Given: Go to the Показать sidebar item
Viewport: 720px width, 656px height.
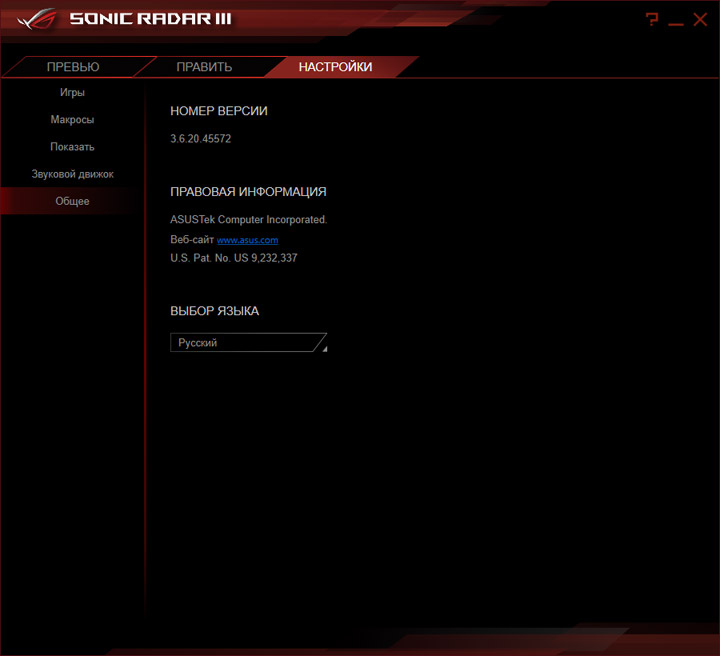Looking at the screenshot, I should (73, 147).
